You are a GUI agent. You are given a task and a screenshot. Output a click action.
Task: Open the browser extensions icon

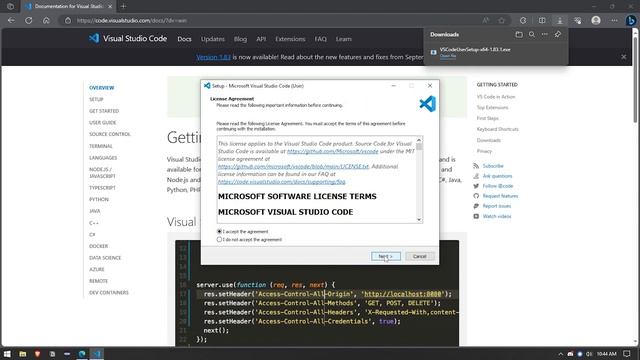point(523,20)
